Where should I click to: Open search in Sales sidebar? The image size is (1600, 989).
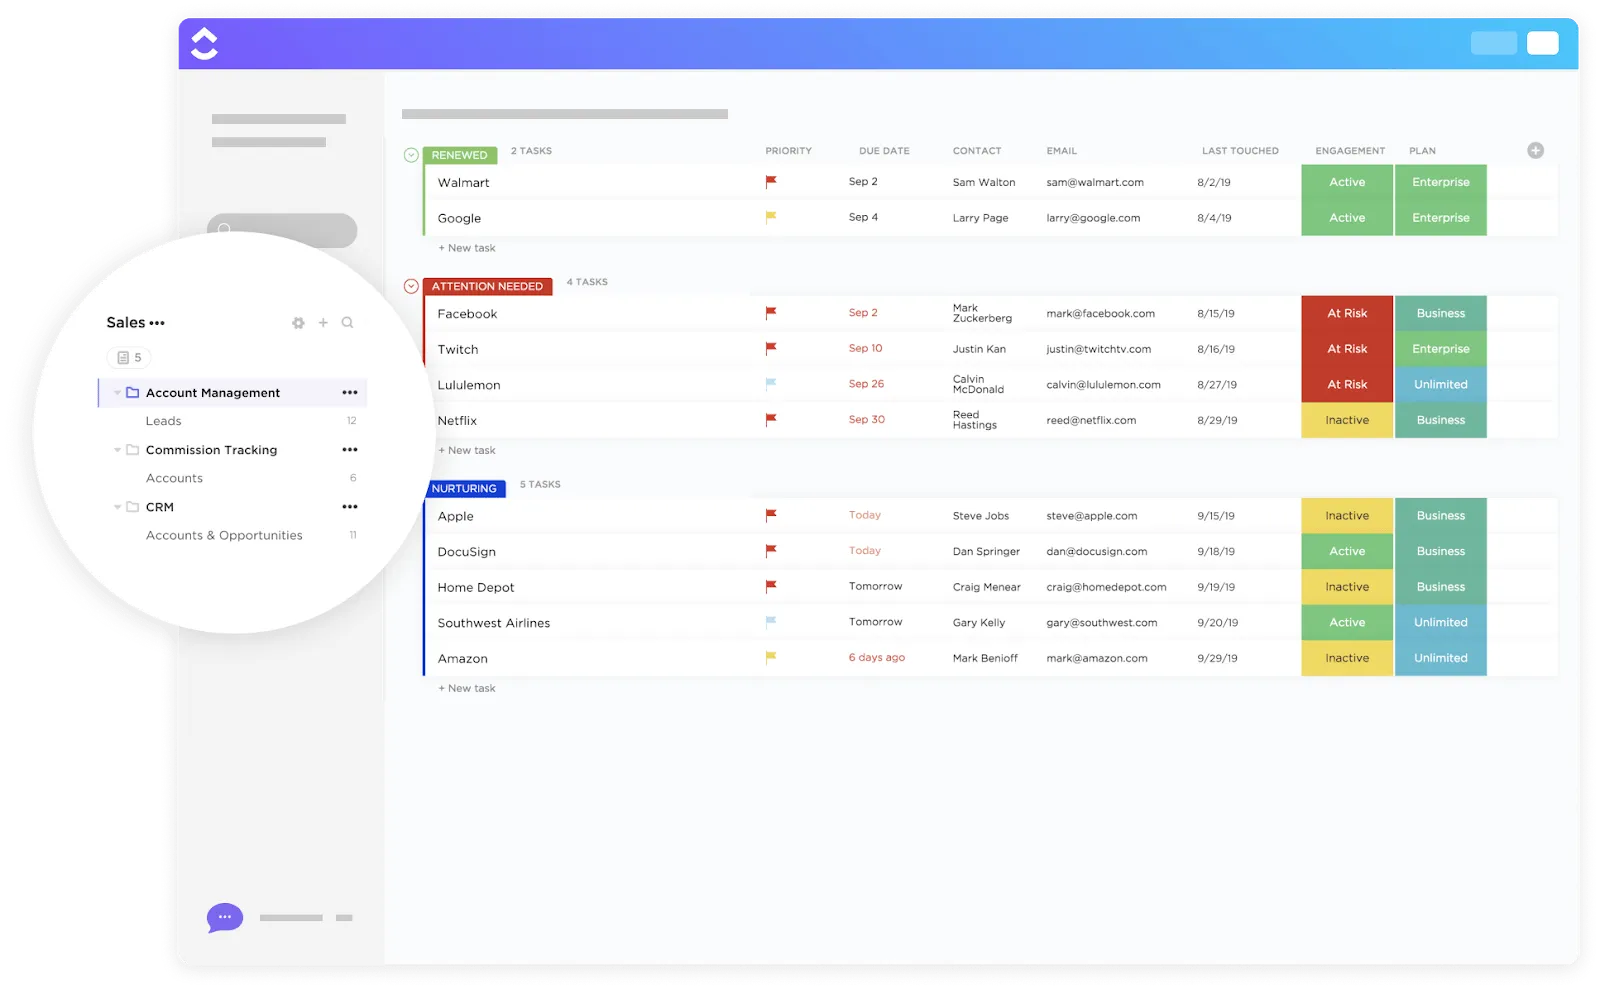pos(348,323)
